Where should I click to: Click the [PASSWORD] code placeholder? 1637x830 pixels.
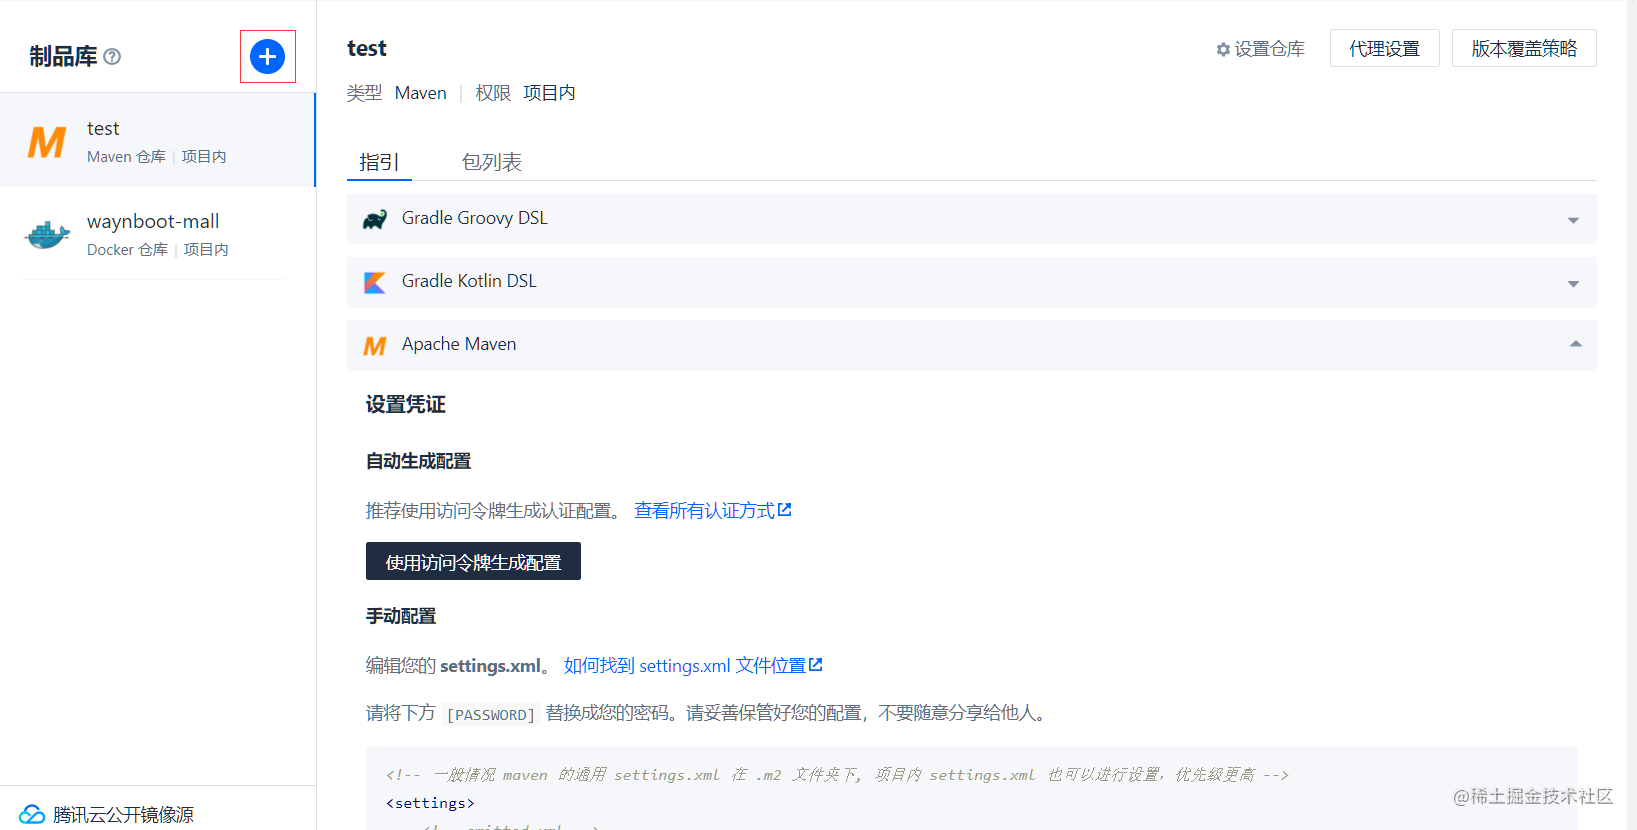(x=491, y=715)
